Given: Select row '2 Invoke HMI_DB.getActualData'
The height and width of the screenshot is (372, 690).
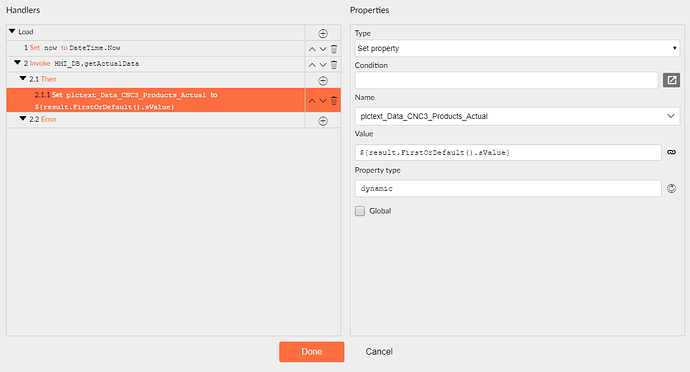Looking at the screenshot, I should point(156,64).
